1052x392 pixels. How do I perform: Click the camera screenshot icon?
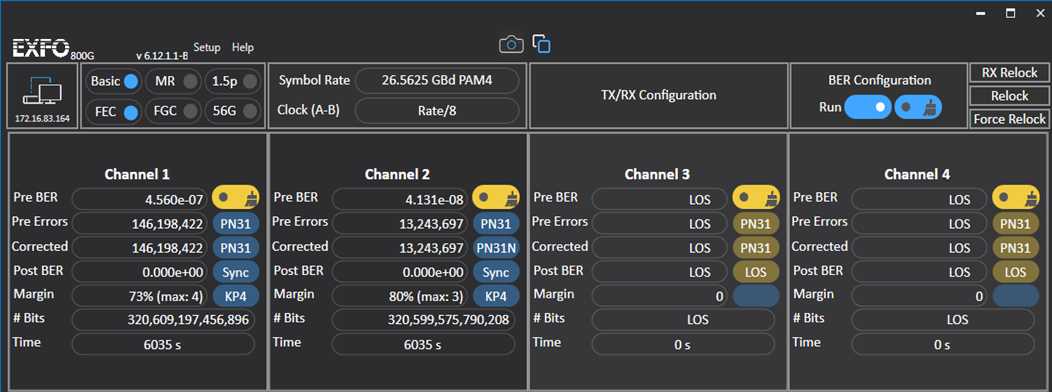click(511, 44)
